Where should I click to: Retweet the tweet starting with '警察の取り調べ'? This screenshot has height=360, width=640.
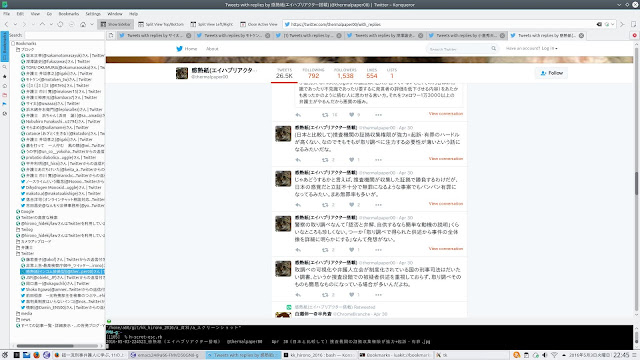325,250
